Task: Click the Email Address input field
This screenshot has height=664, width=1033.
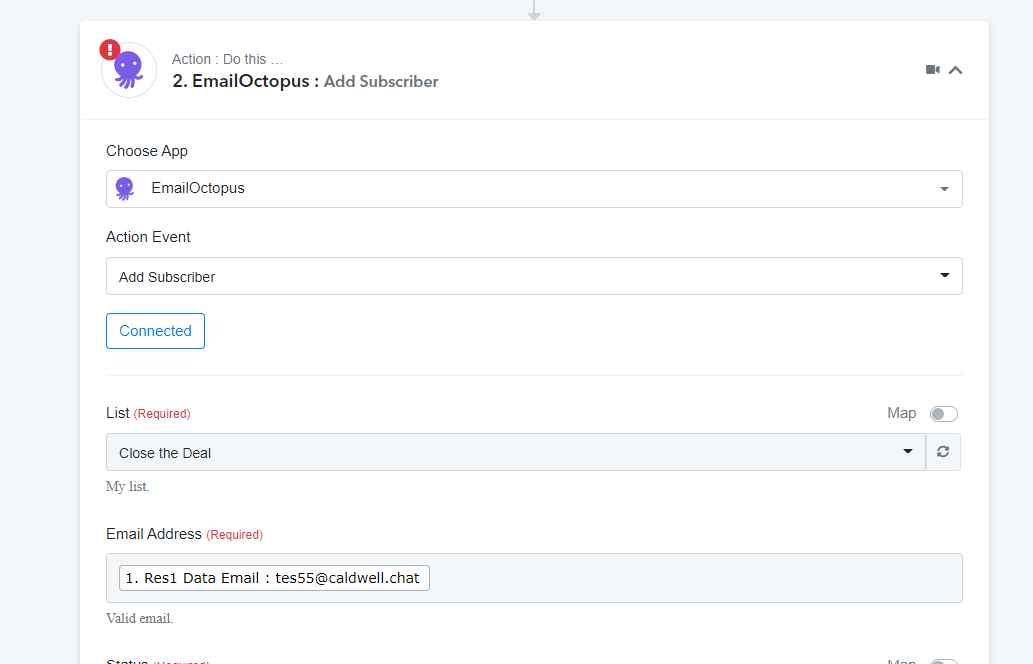Action: point(534,578)
